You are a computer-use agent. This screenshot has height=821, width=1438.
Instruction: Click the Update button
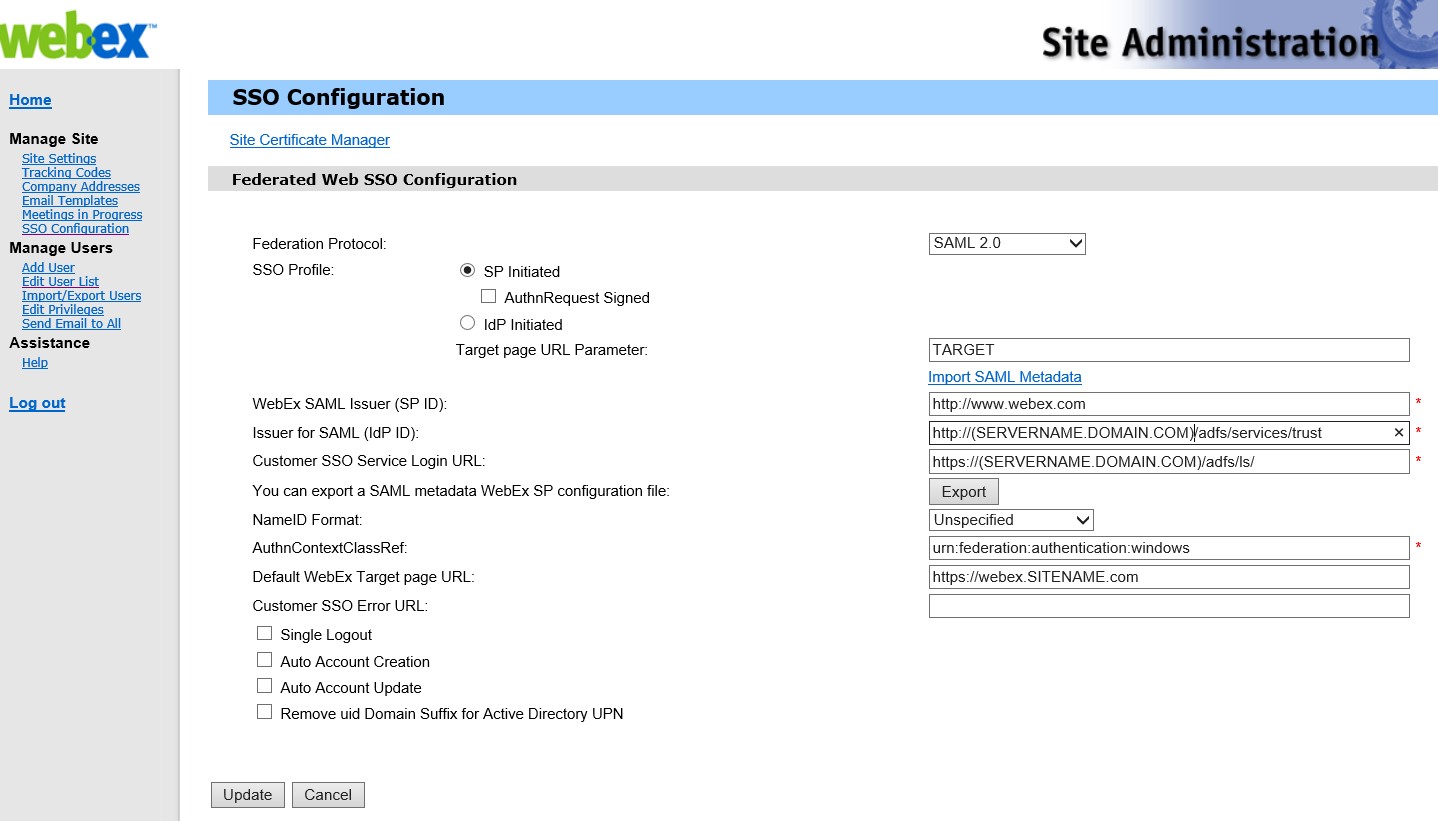pyautogui.click(x=248, y=795)
